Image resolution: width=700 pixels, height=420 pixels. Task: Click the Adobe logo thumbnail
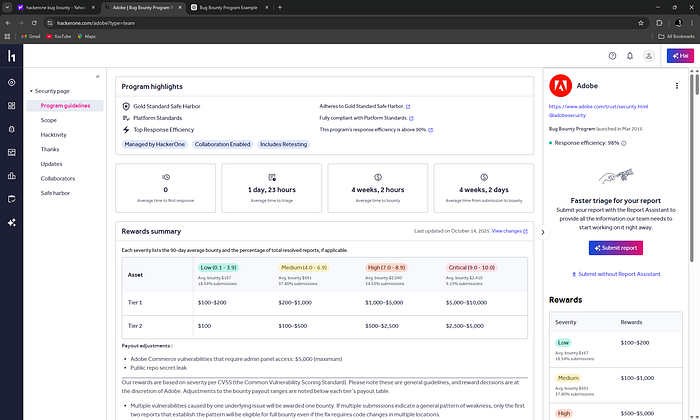click(x=560, y=86)
